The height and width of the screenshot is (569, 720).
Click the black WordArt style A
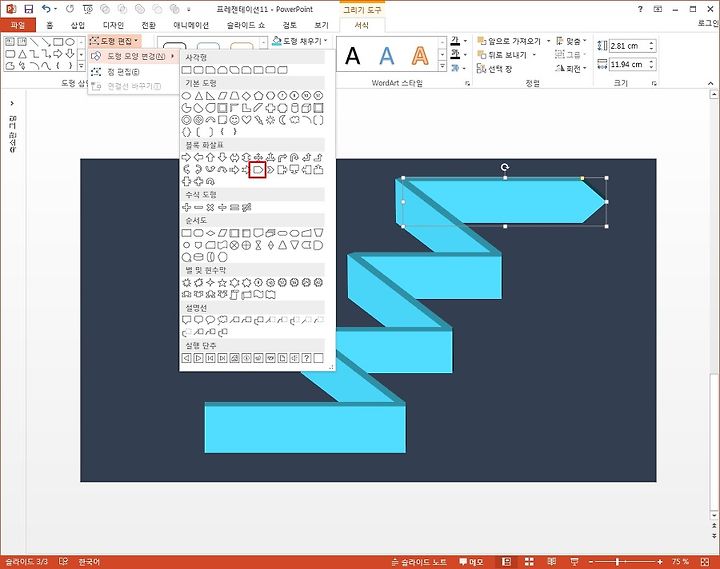tap(353, 56)
